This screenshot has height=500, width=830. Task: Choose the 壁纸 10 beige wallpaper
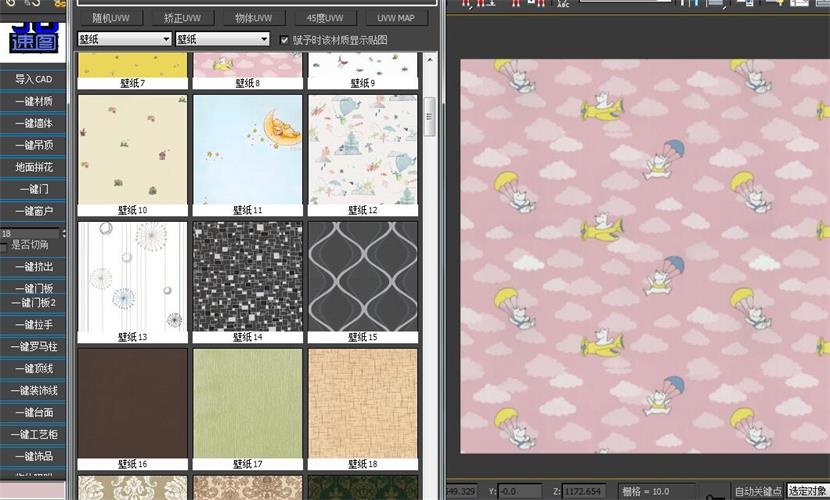pos(132,150)
